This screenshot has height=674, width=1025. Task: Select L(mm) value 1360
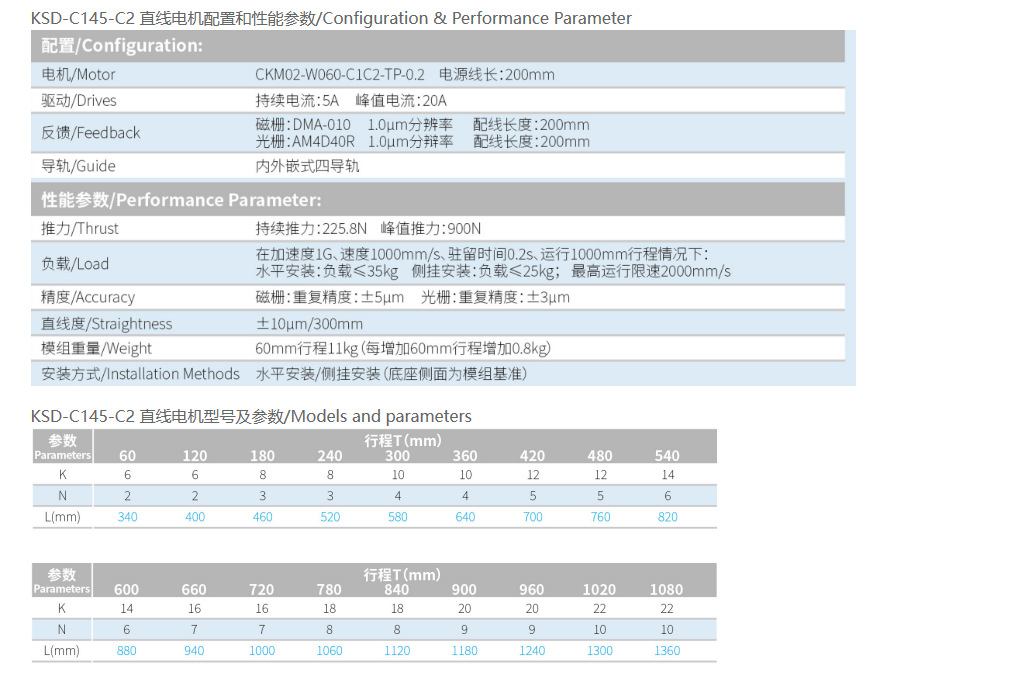click(x=667, y=651)
